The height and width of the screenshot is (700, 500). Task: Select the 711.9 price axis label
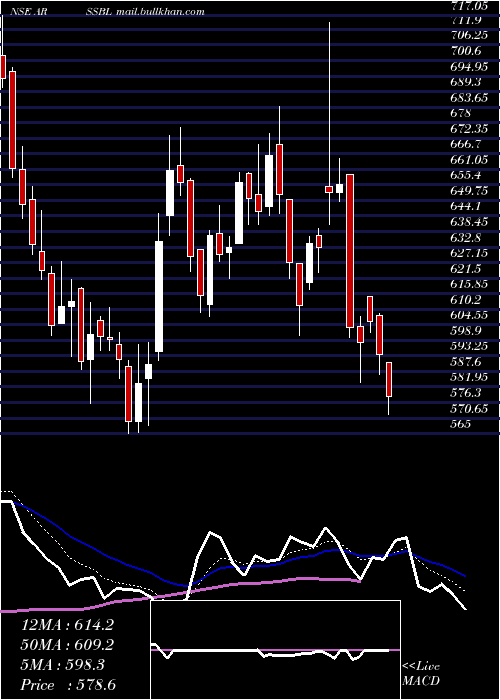tap(467, 20)
